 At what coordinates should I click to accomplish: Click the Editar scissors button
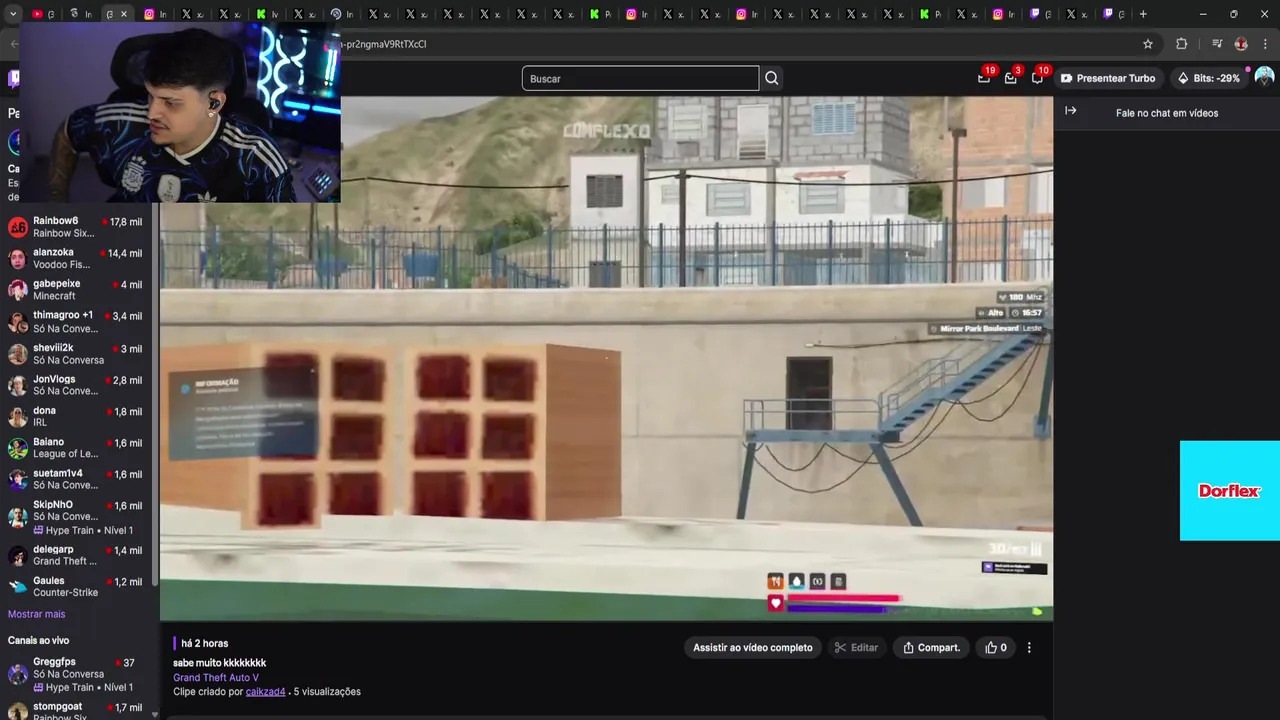point(857,648)
